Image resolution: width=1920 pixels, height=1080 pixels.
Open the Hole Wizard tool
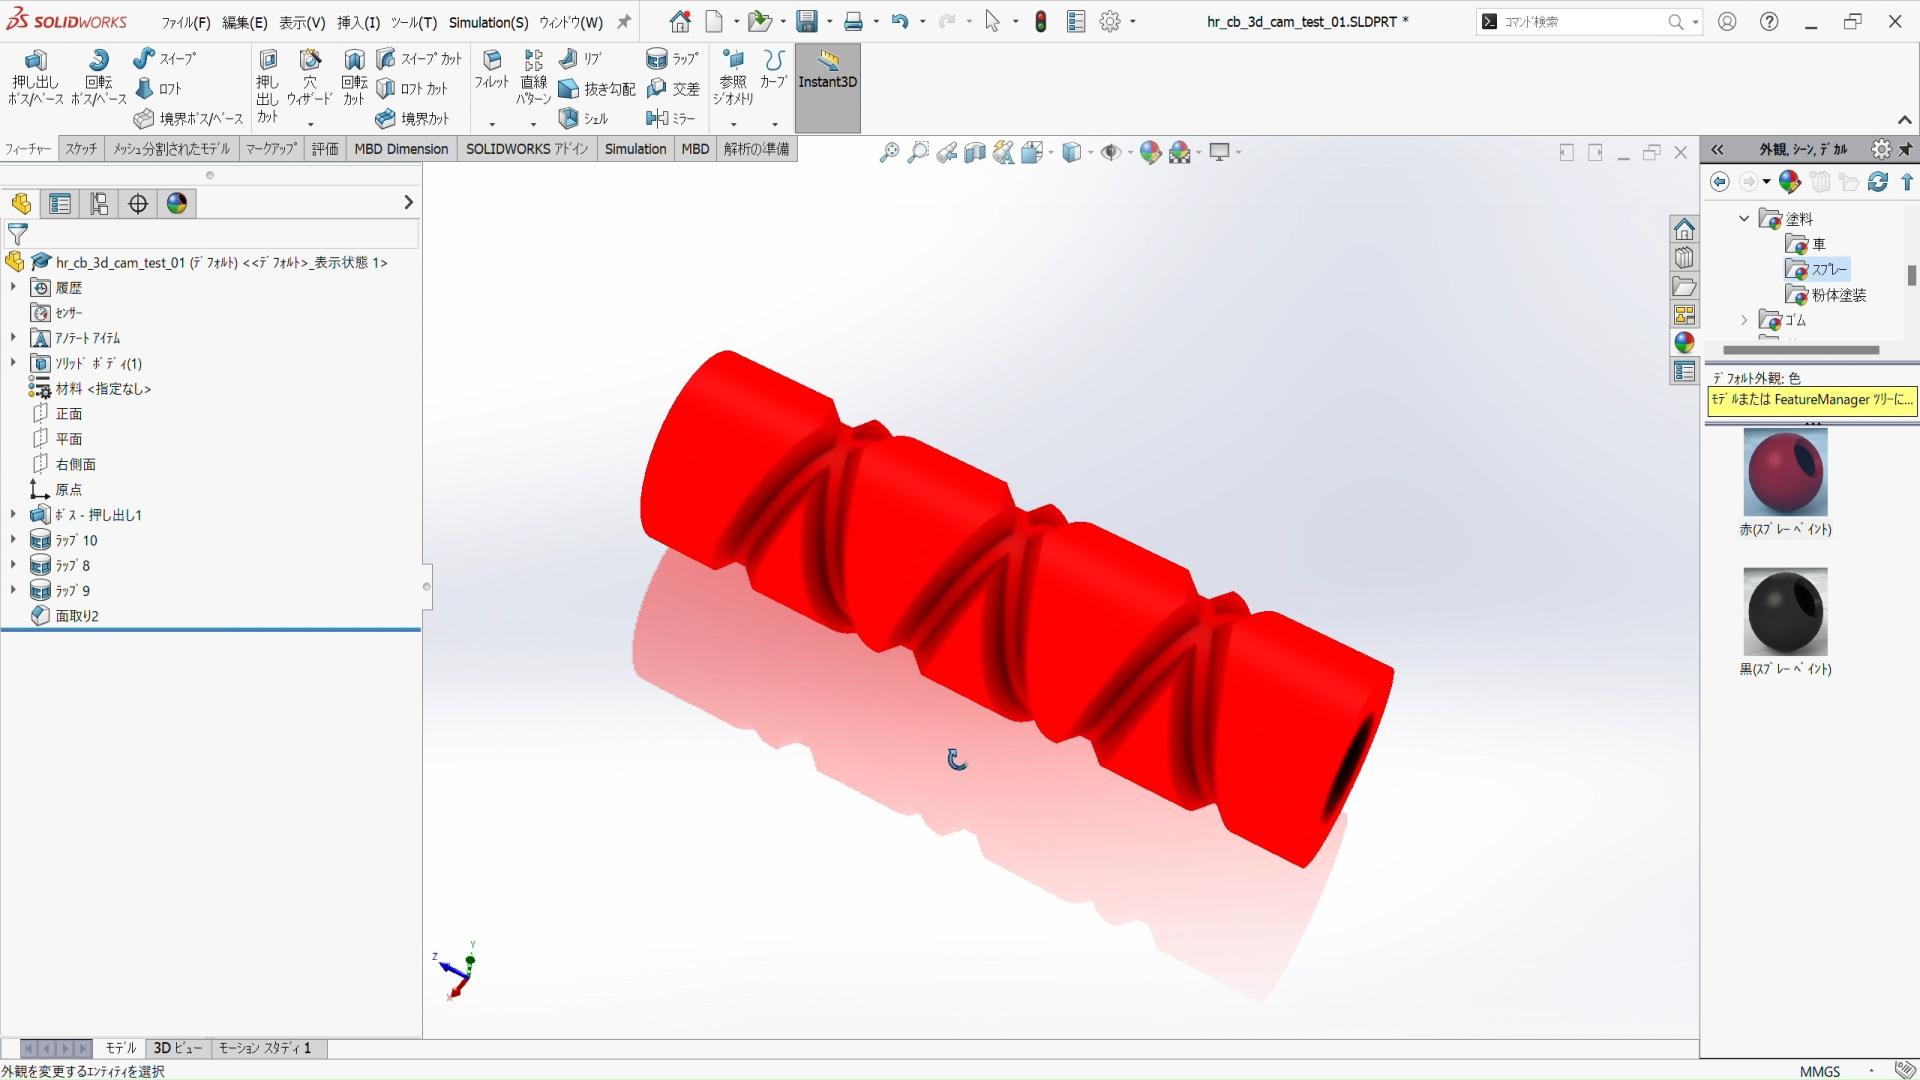click(309, 78)
